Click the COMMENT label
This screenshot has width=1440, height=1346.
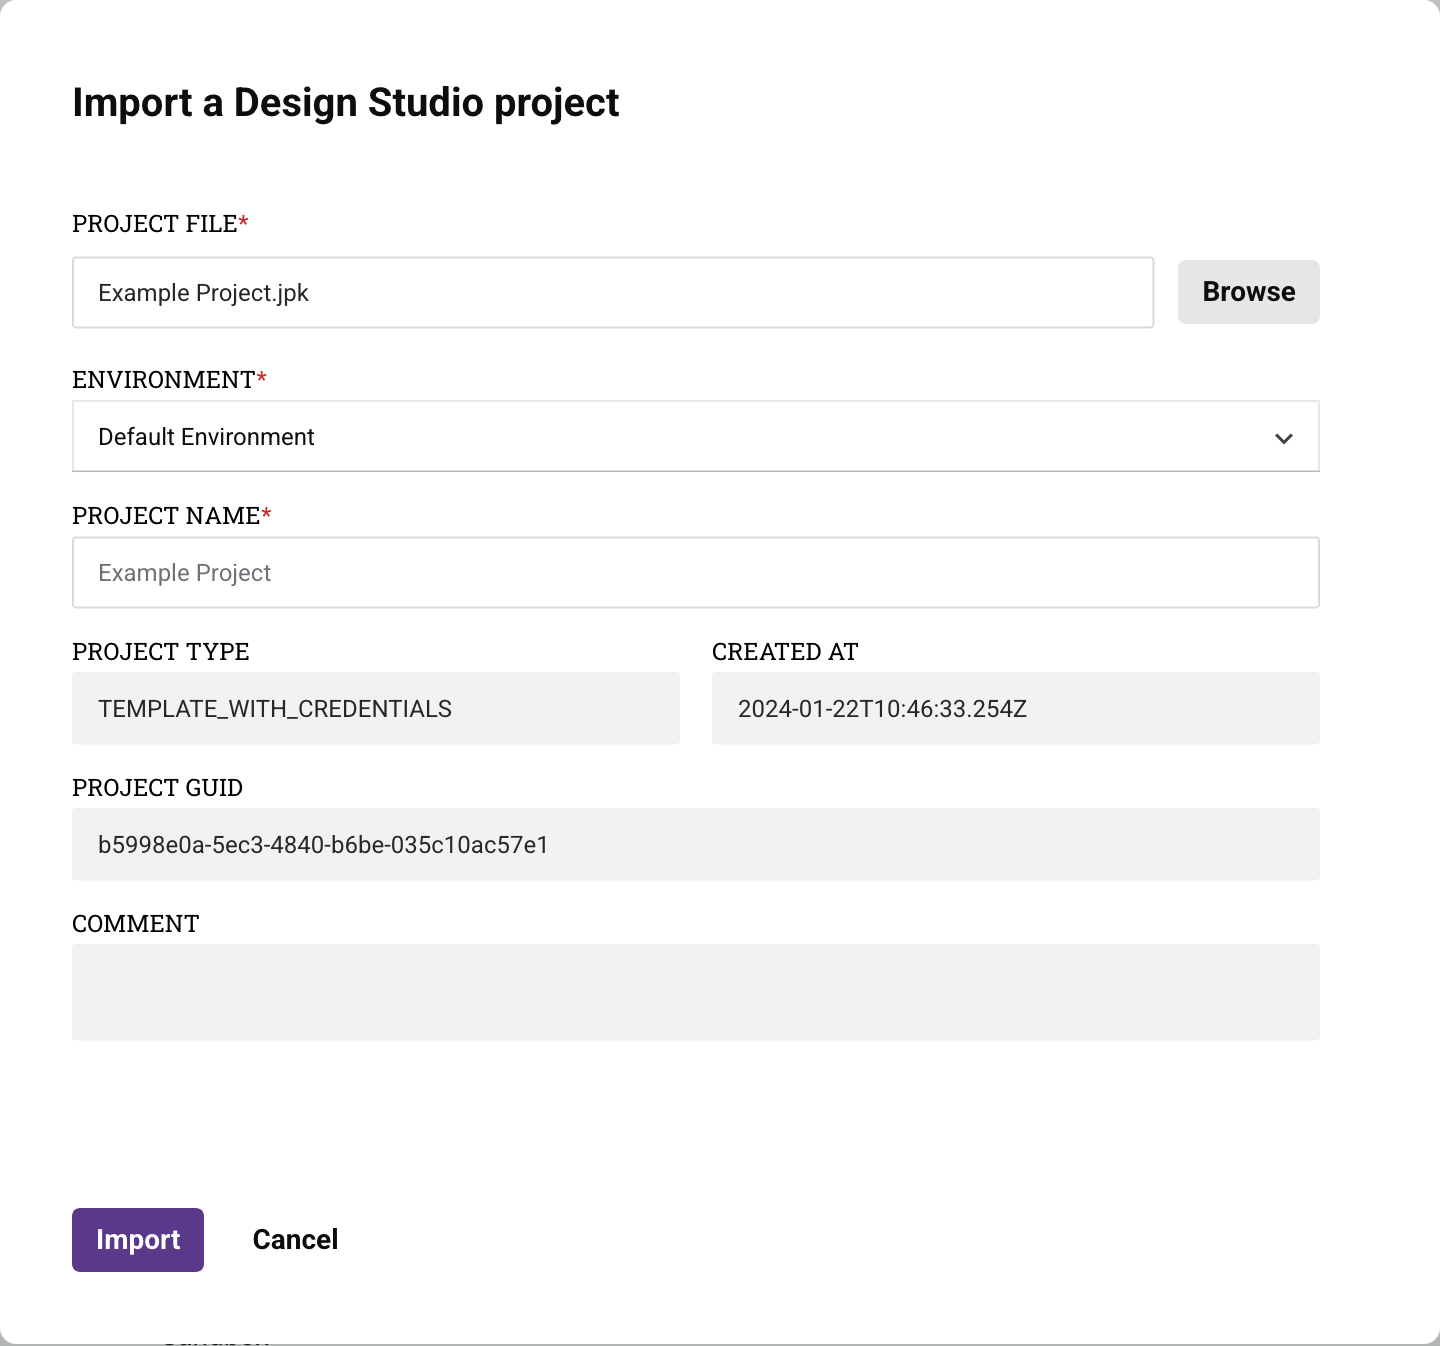(x=136, y=924)
